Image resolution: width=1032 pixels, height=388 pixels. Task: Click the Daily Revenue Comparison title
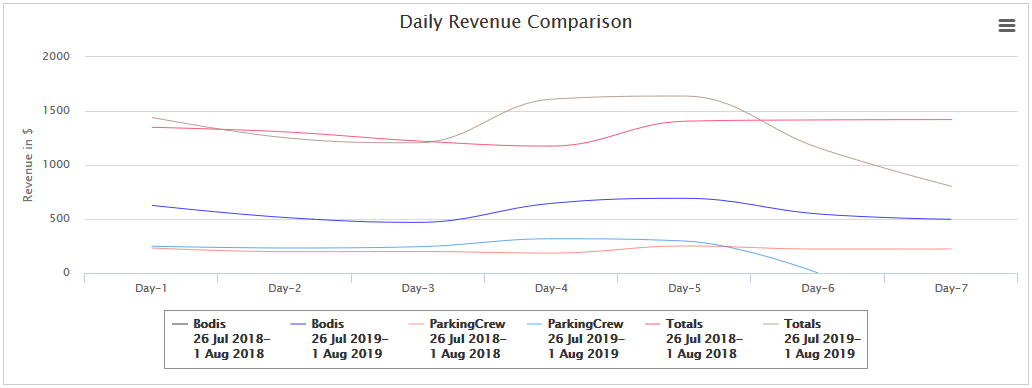(x=516, y=22)
